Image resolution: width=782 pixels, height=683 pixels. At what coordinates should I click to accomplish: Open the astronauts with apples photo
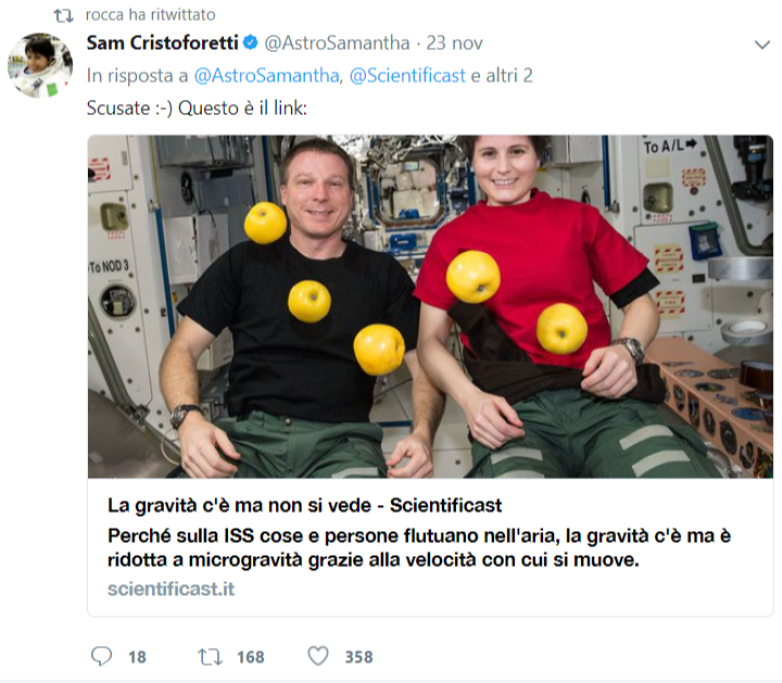pyautogui.click(x=430, y=306)
